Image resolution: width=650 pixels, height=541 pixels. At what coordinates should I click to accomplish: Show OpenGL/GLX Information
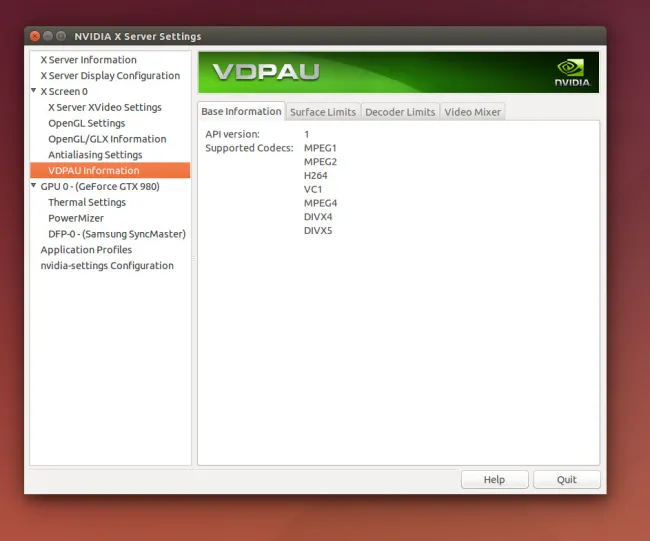coord(107,139)
